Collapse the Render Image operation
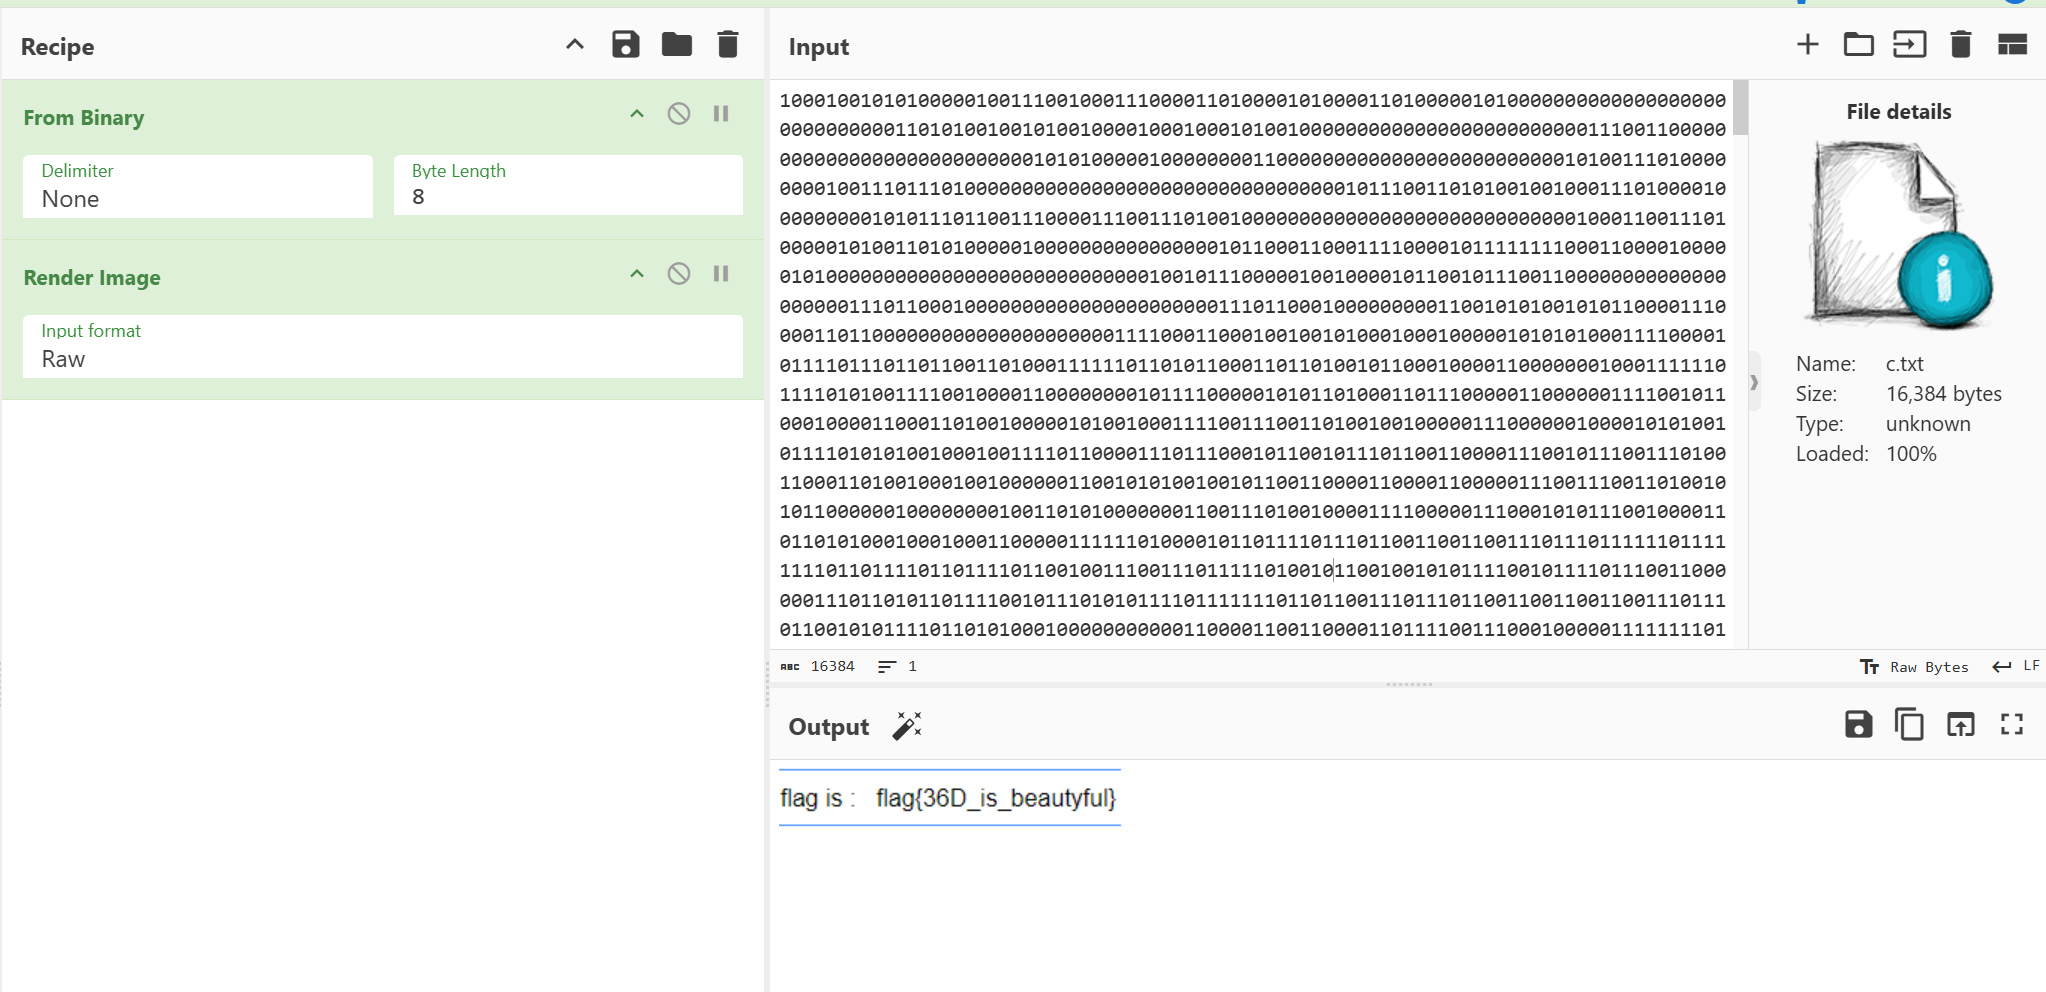Screen dimensions: 2046x992 [637, 274]
